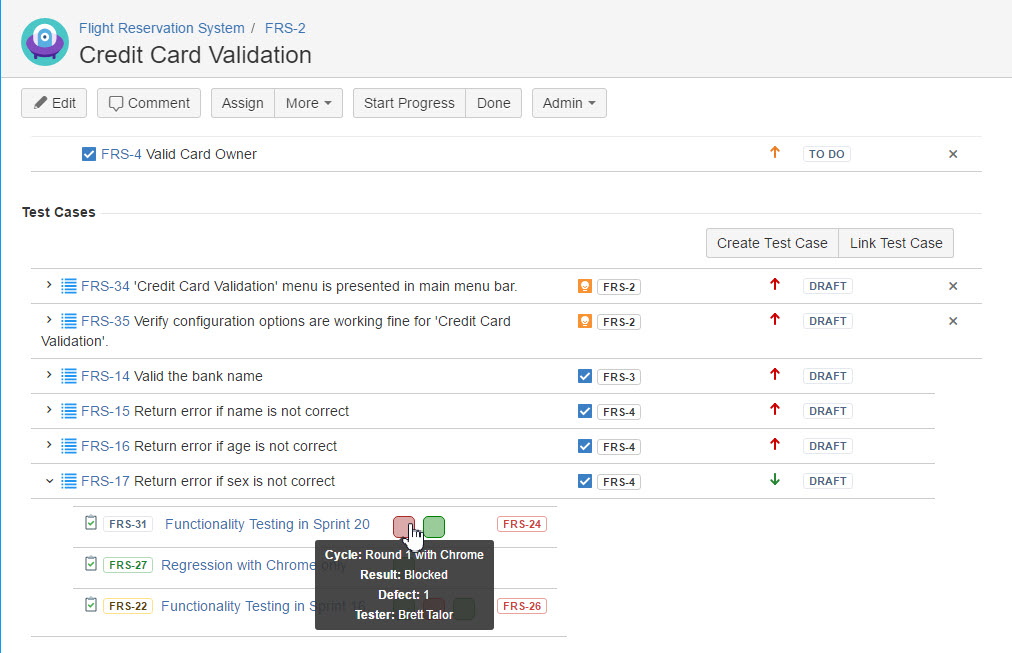Image resolution: width=1012 pixels, height=653 pixels.
Task: Click the Flight Reservation System project avatar
Action: pos(45,42)
